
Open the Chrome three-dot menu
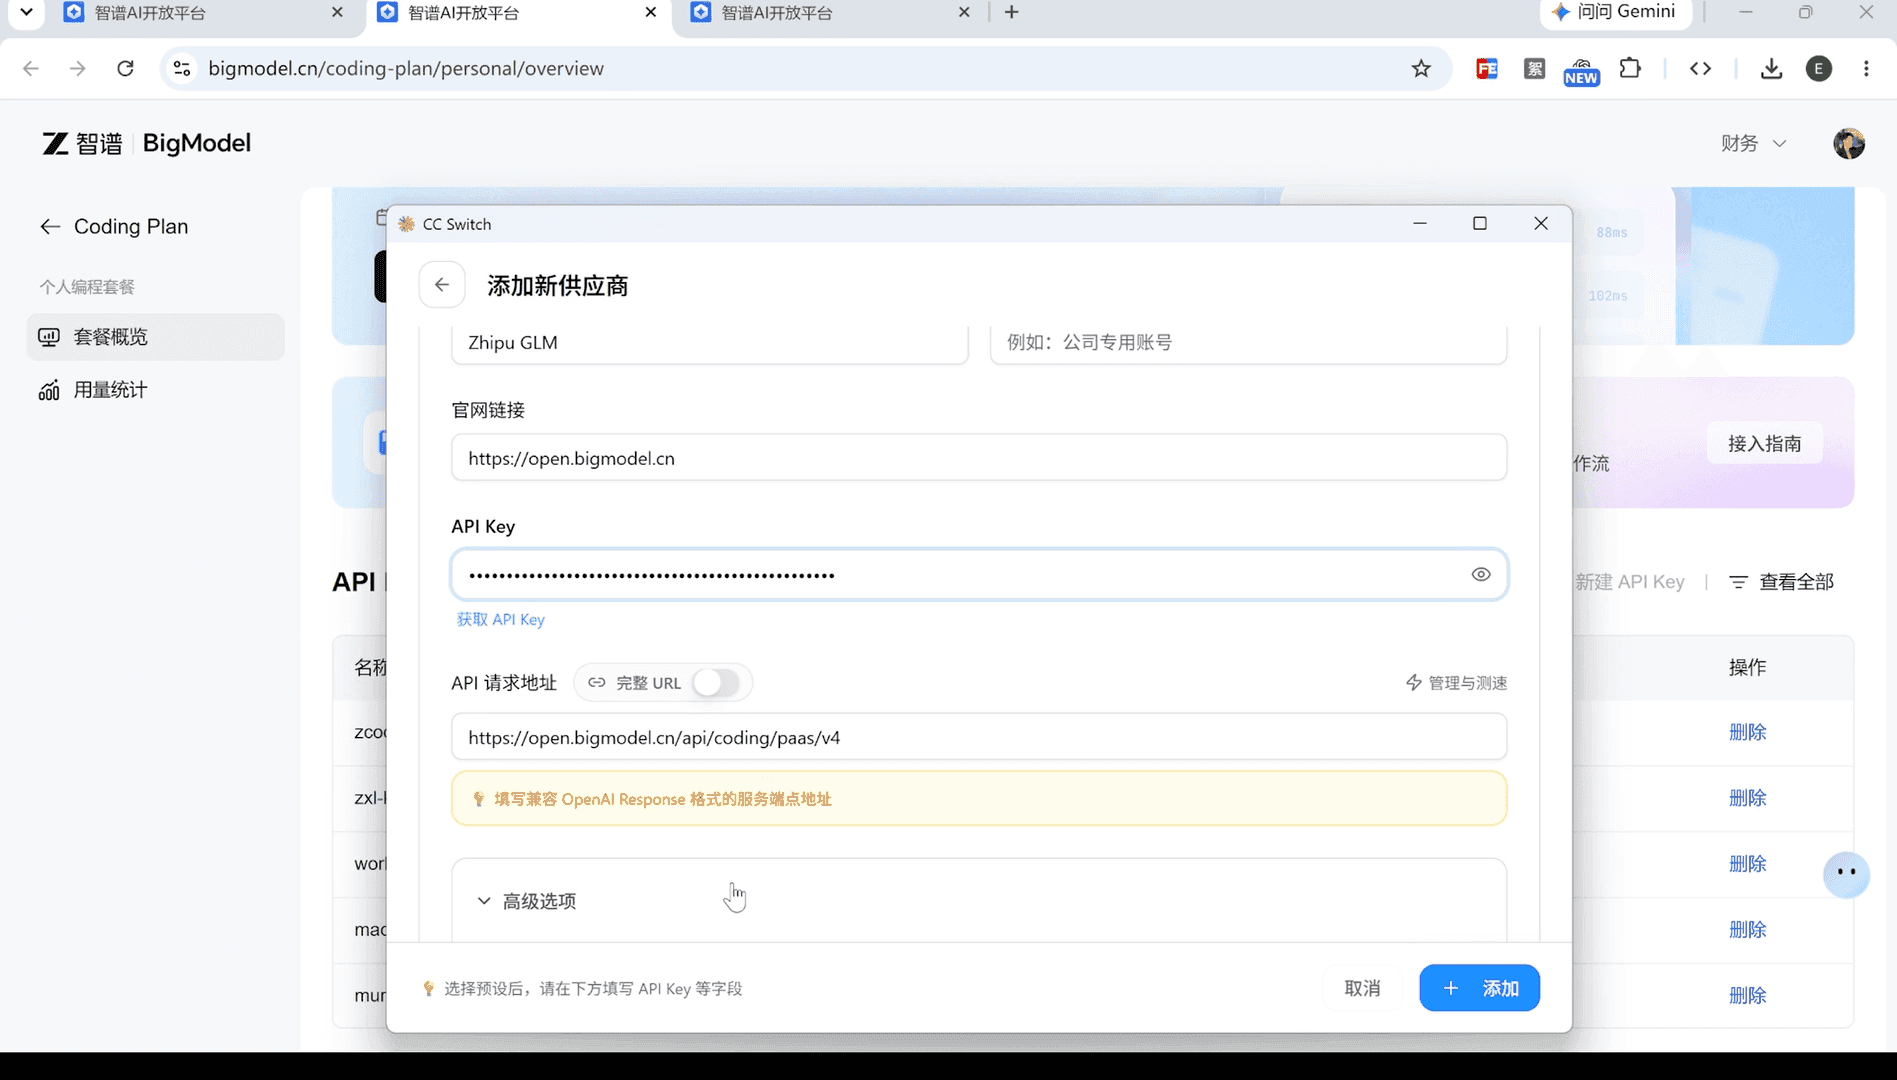pos(1866,68)
